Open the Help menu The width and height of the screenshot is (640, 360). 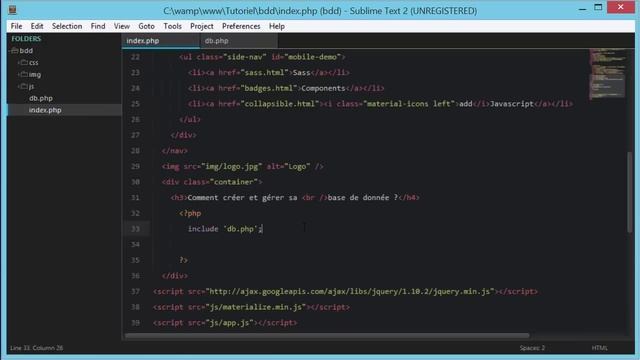[277, 26]
